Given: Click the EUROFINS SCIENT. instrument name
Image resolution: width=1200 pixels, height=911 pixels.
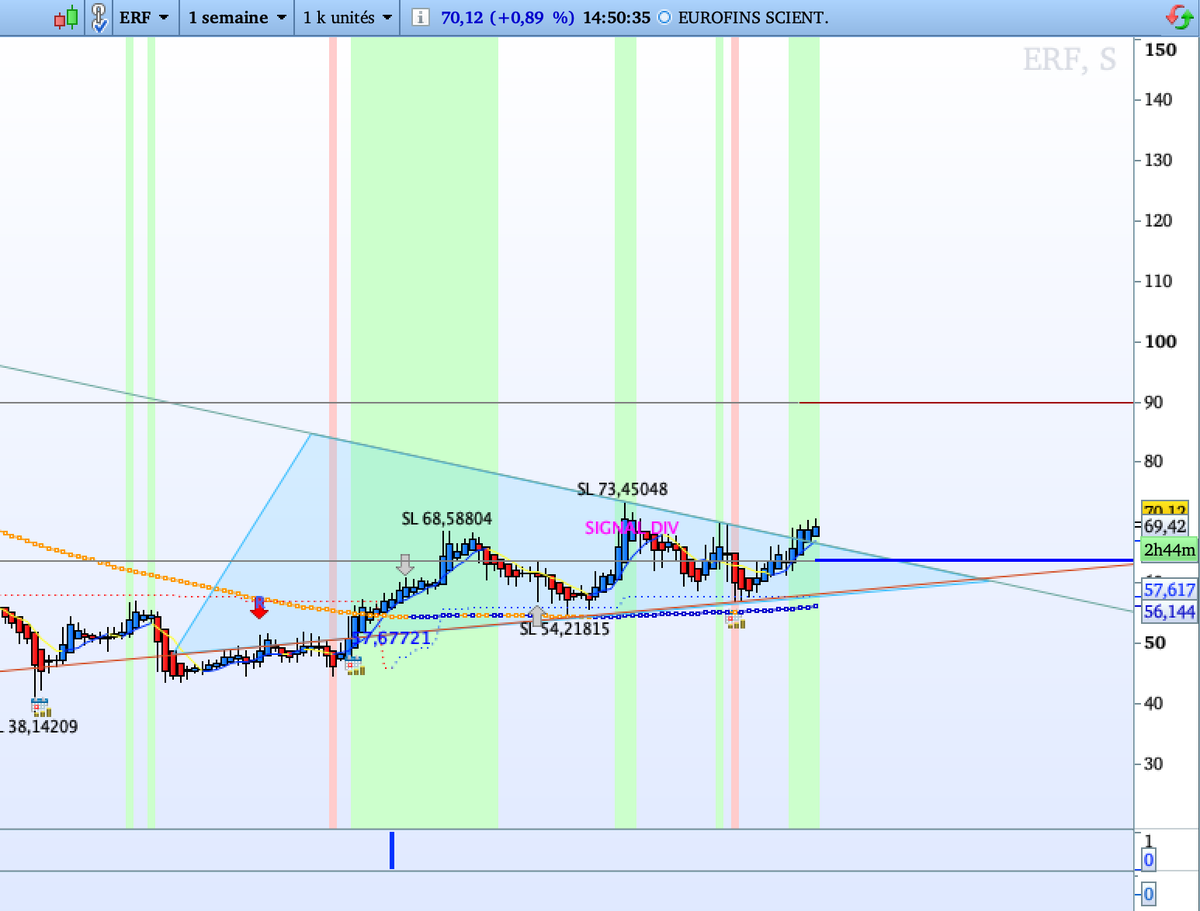Looking at the screenshot, I should coord(753,18).
